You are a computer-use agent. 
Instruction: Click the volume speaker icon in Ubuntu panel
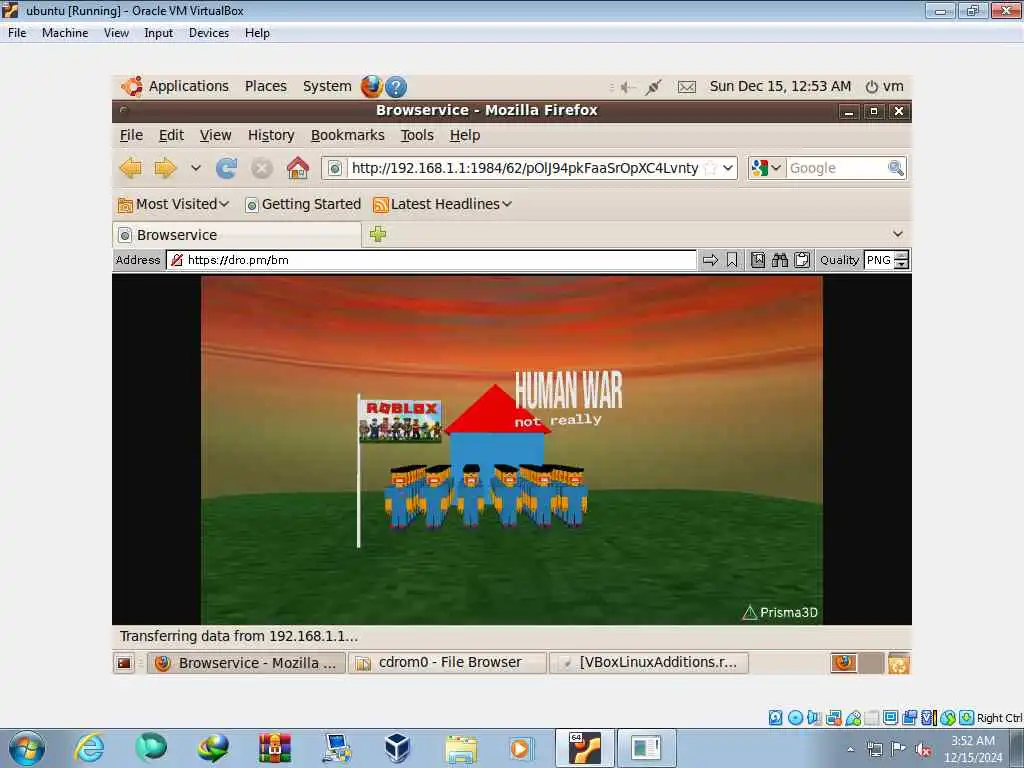point(628,87)
